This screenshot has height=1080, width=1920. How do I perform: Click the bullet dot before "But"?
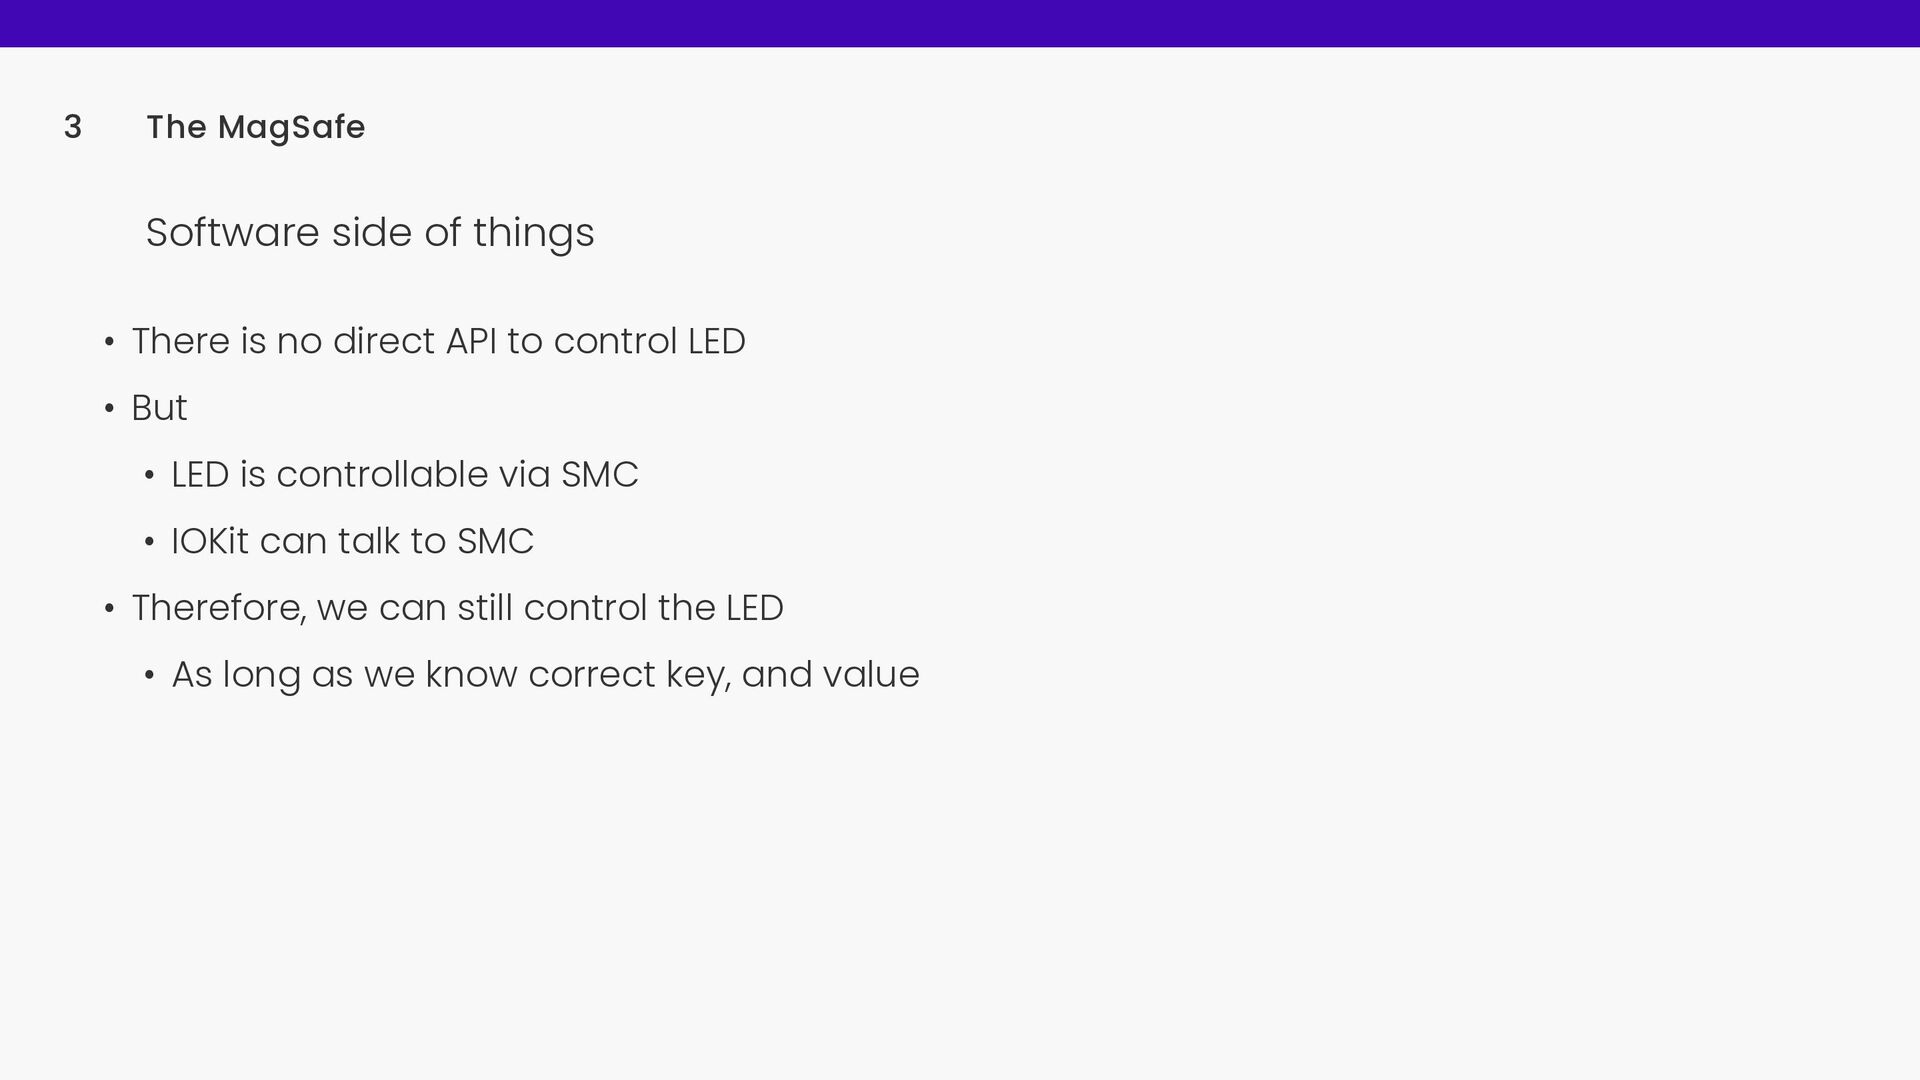(x=110, y=409)
